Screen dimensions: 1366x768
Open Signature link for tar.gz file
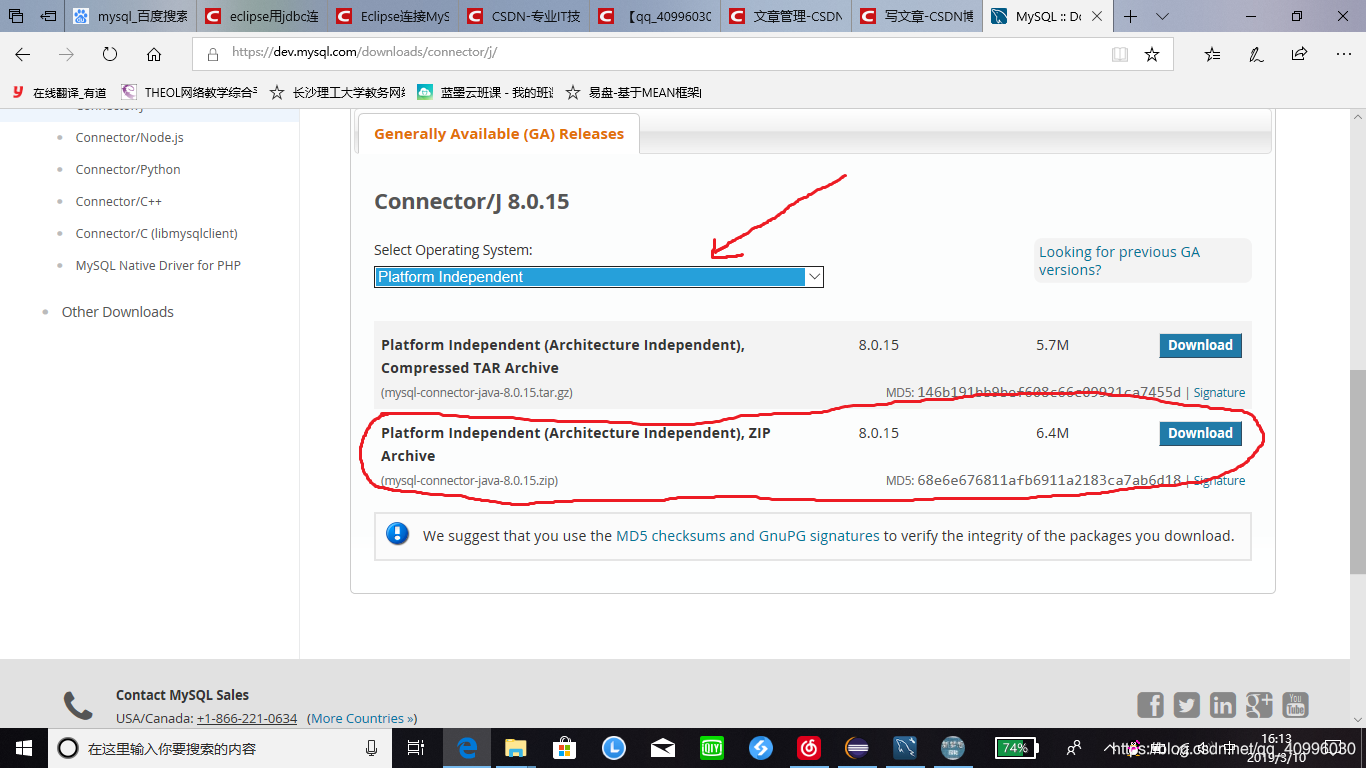pos(1219,393)
